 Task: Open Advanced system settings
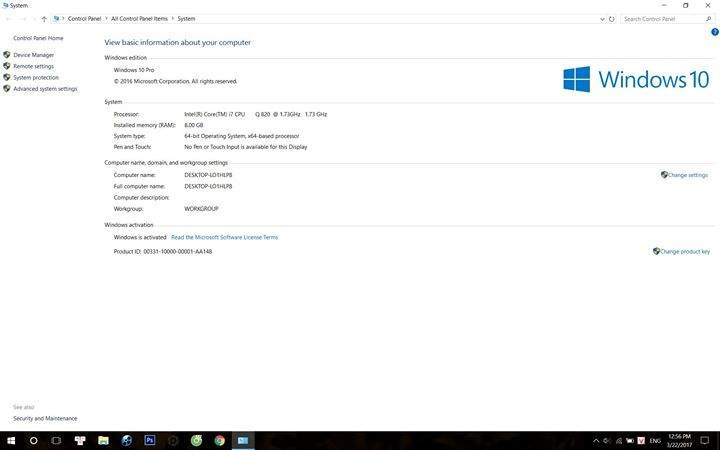(x=45, y=89)
